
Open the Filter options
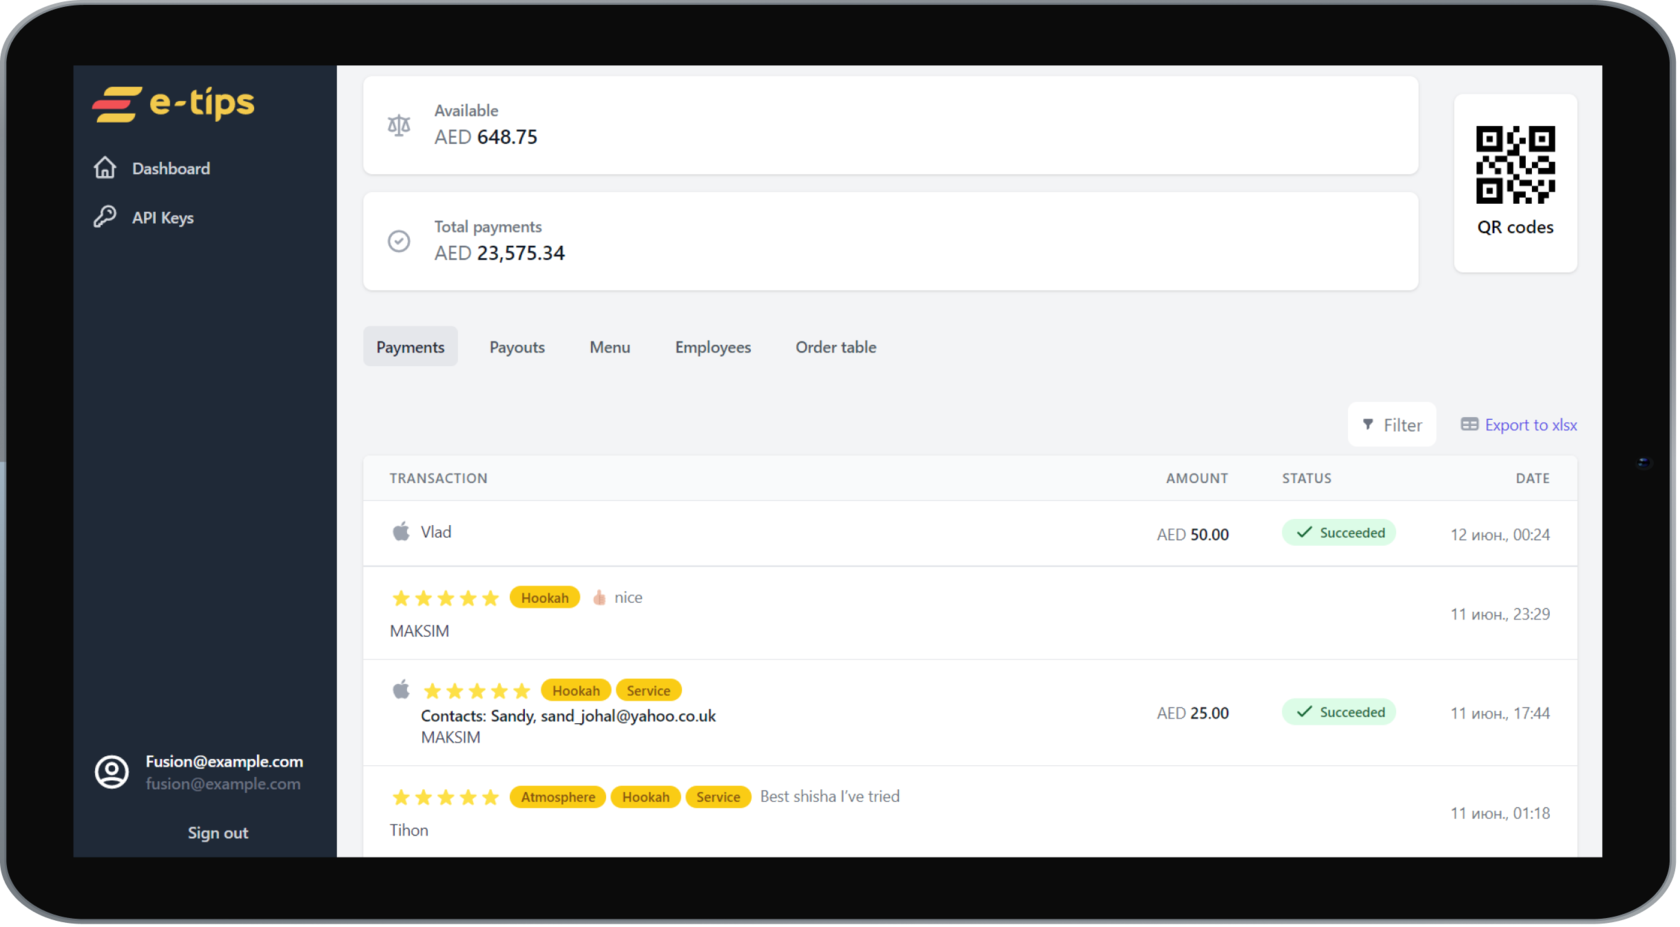pyautogui.click(x=1391, y=425)
